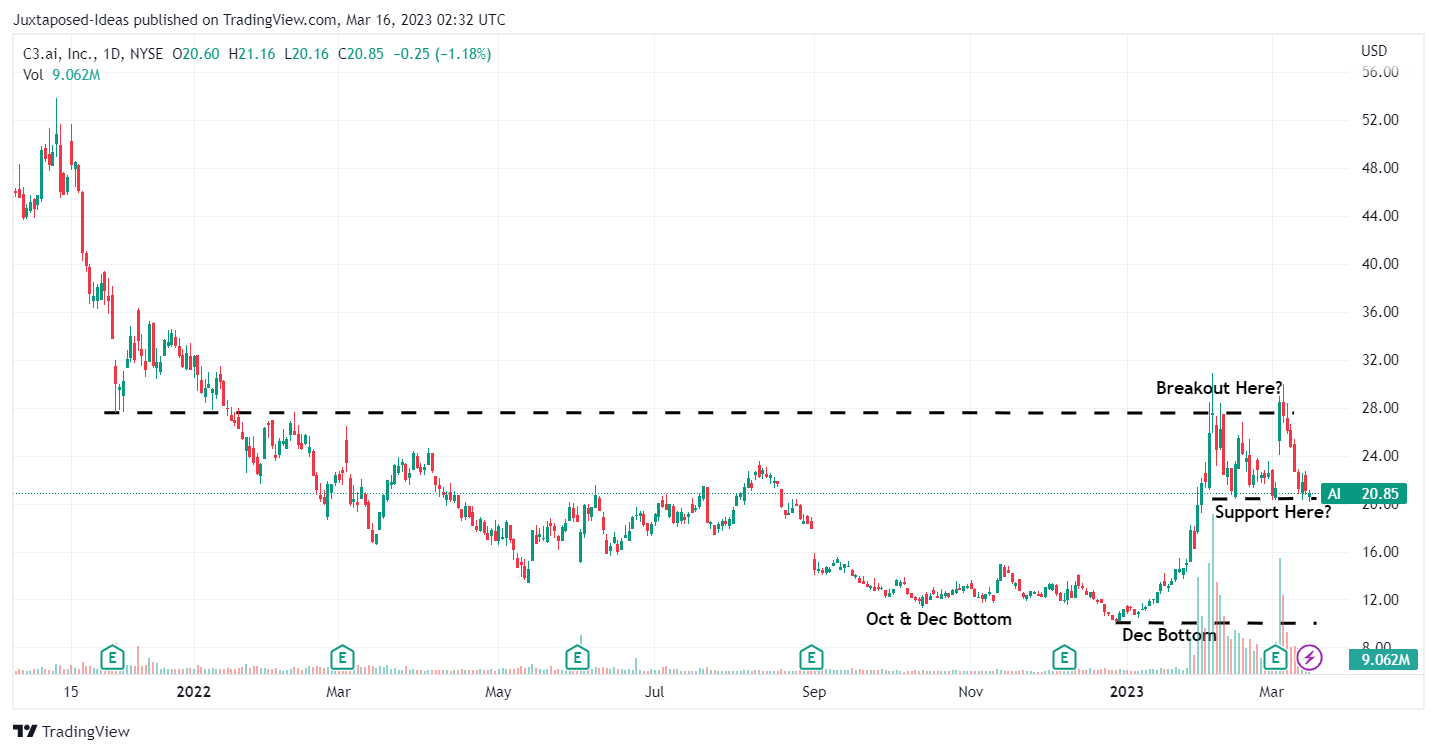Click the 2023 label on time axis
Screen dimensions: 1437x753
click(x=1127, y=692)
